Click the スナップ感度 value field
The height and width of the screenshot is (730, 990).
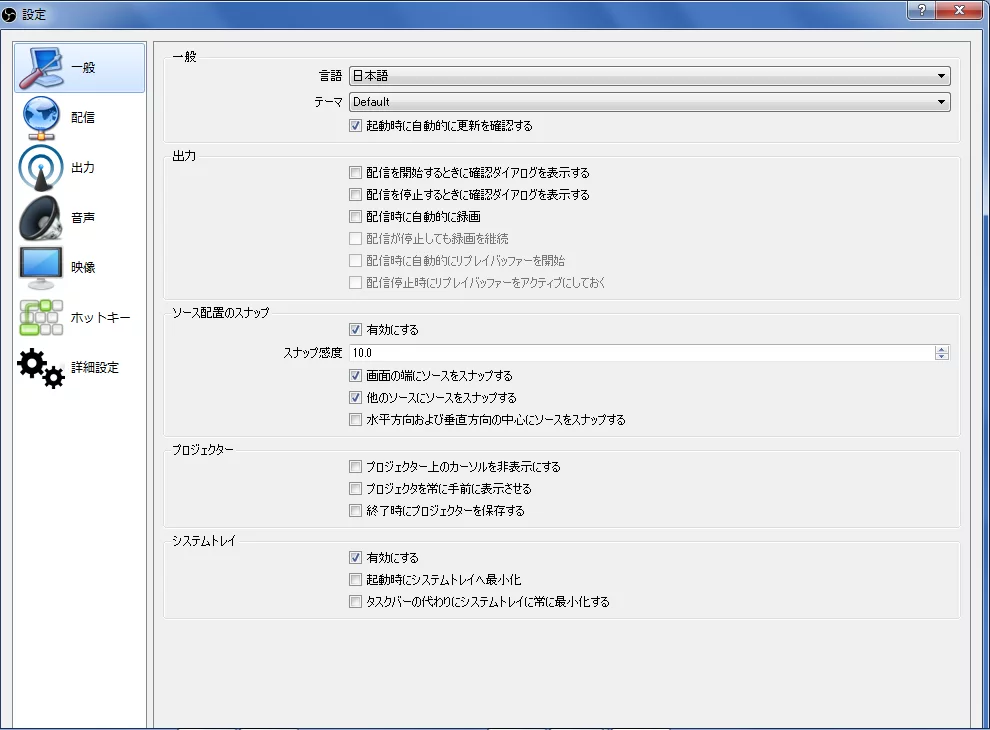coord(641,353)
